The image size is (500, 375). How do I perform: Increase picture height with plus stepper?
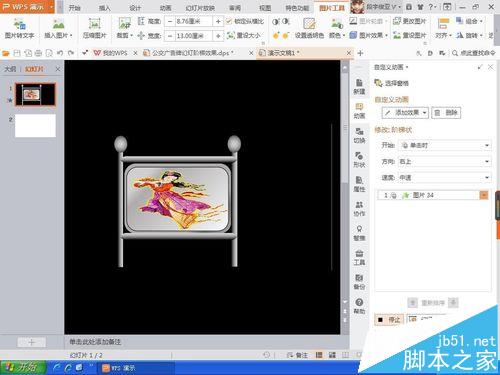[x=218, y=21]
